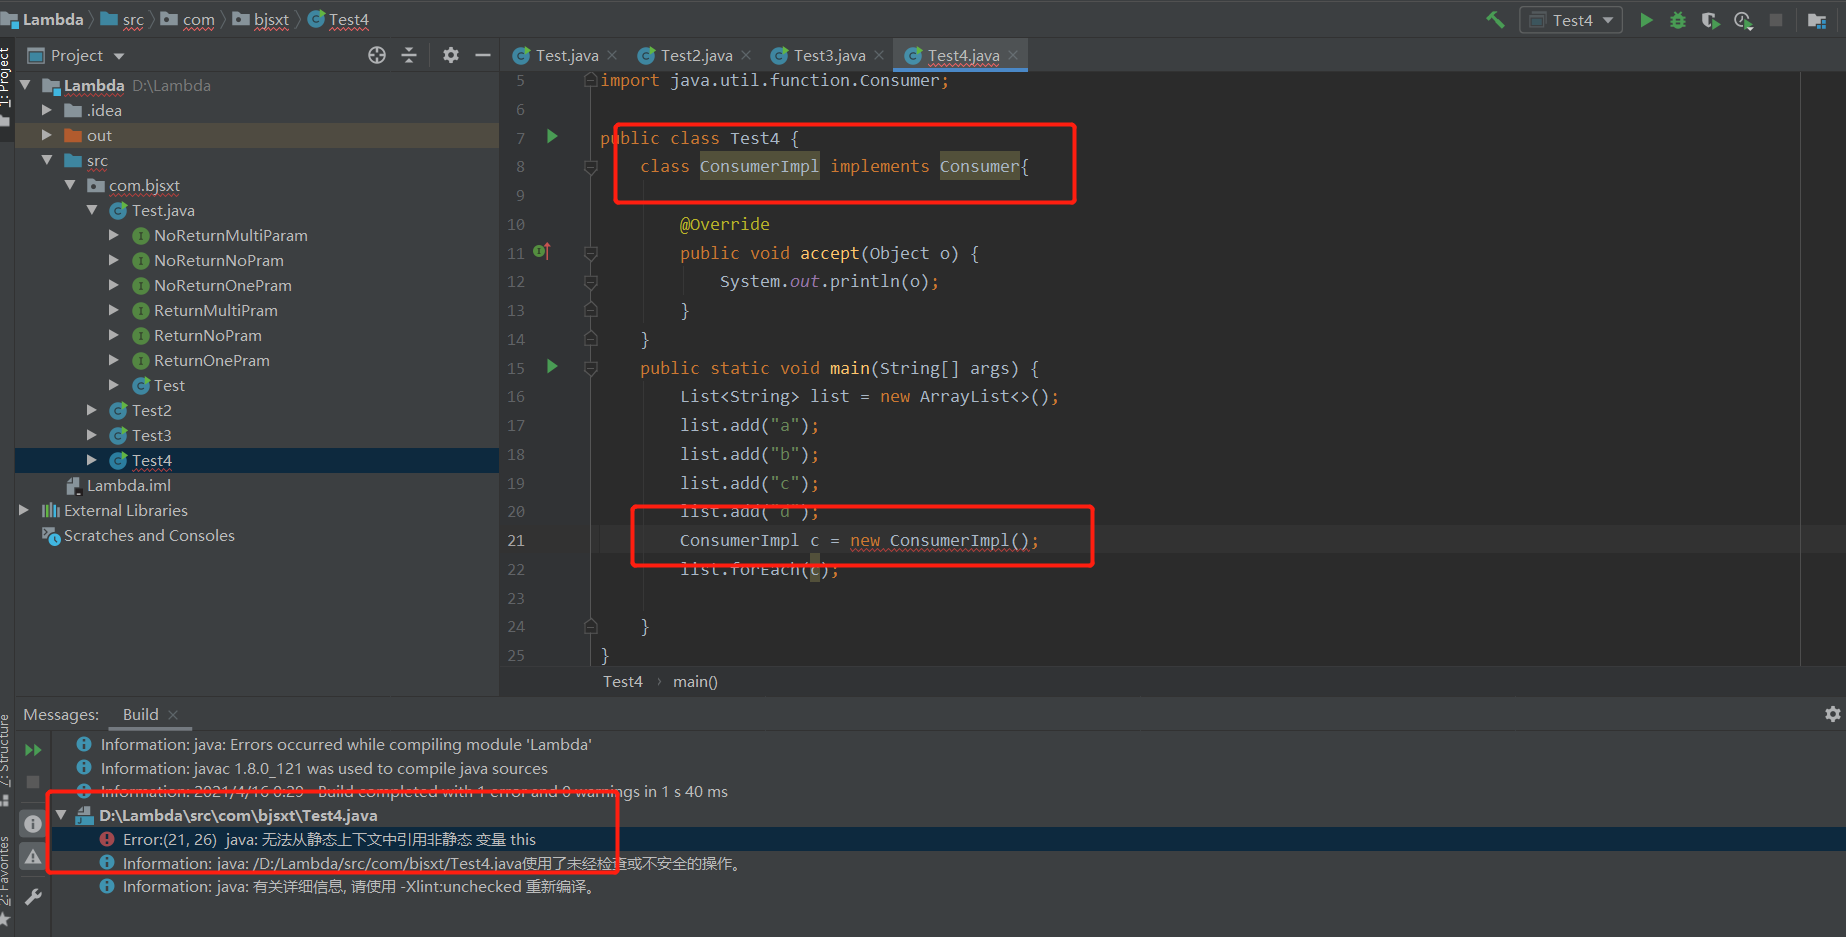
Task: Click the wrench icon in Messages sidebar
Action: 33,897
